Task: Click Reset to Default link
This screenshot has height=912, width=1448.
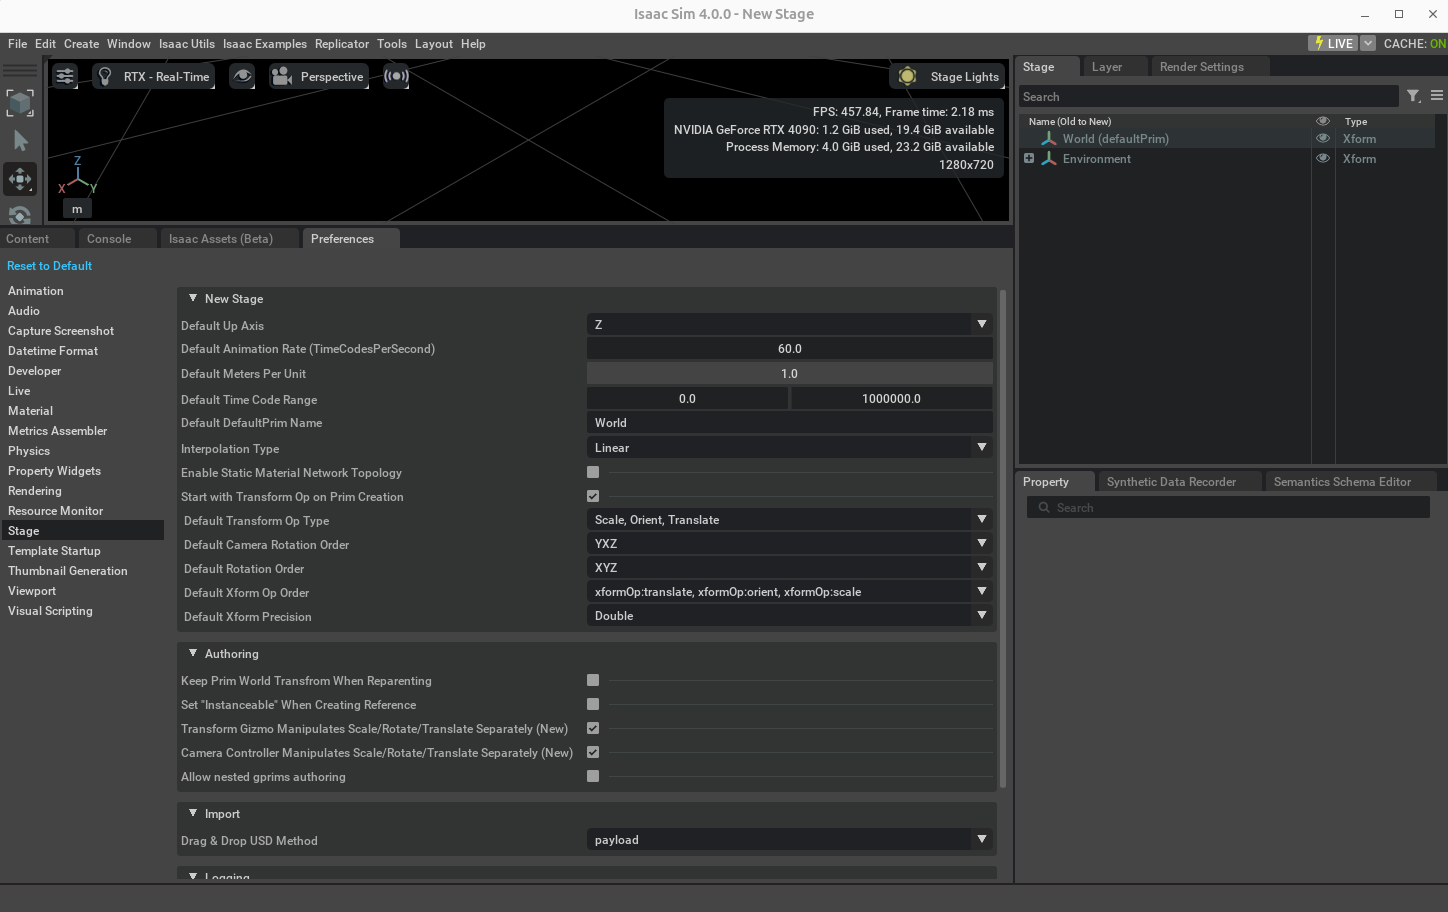Action: point(49,266)
